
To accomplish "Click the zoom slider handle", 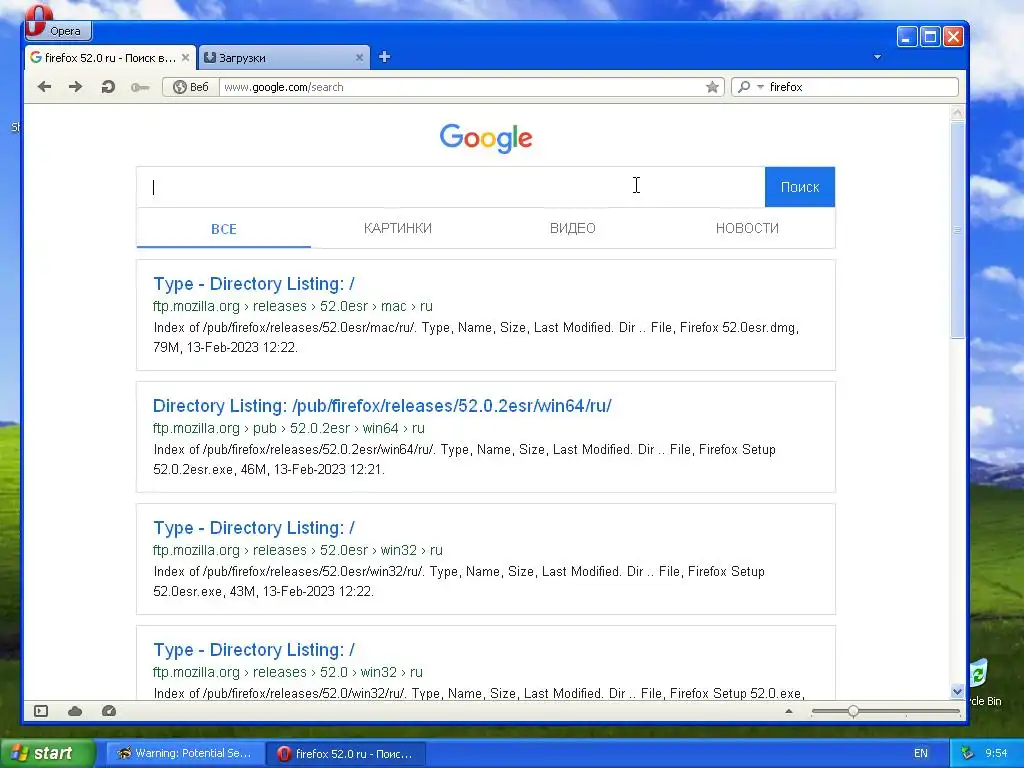I will 853,711.
